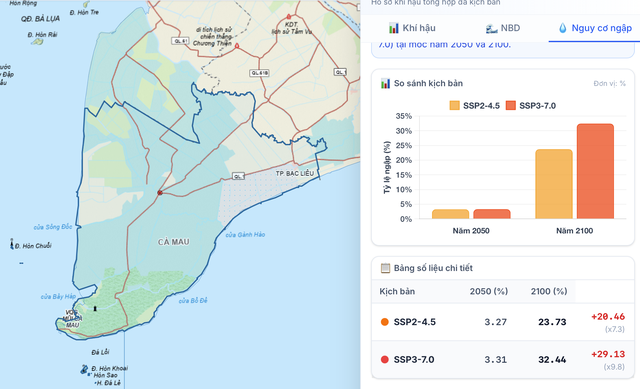Toggle the SSP3-7.0 legend entry
The width and height of the screenshot is (640, 389).
[531, 106]
